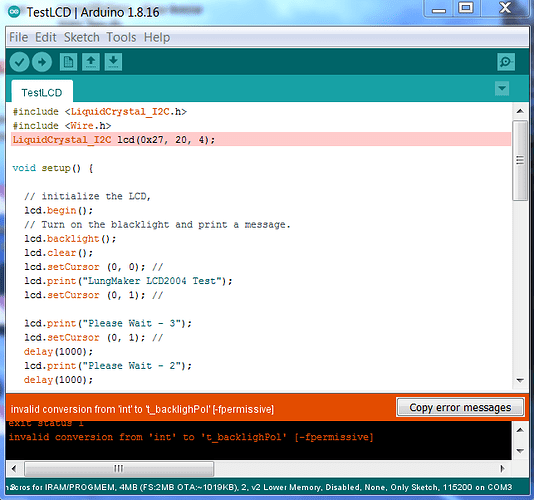The image size is (534, 500).
Task: Open a sketch with the Open icon
Action: coord(91,62)
